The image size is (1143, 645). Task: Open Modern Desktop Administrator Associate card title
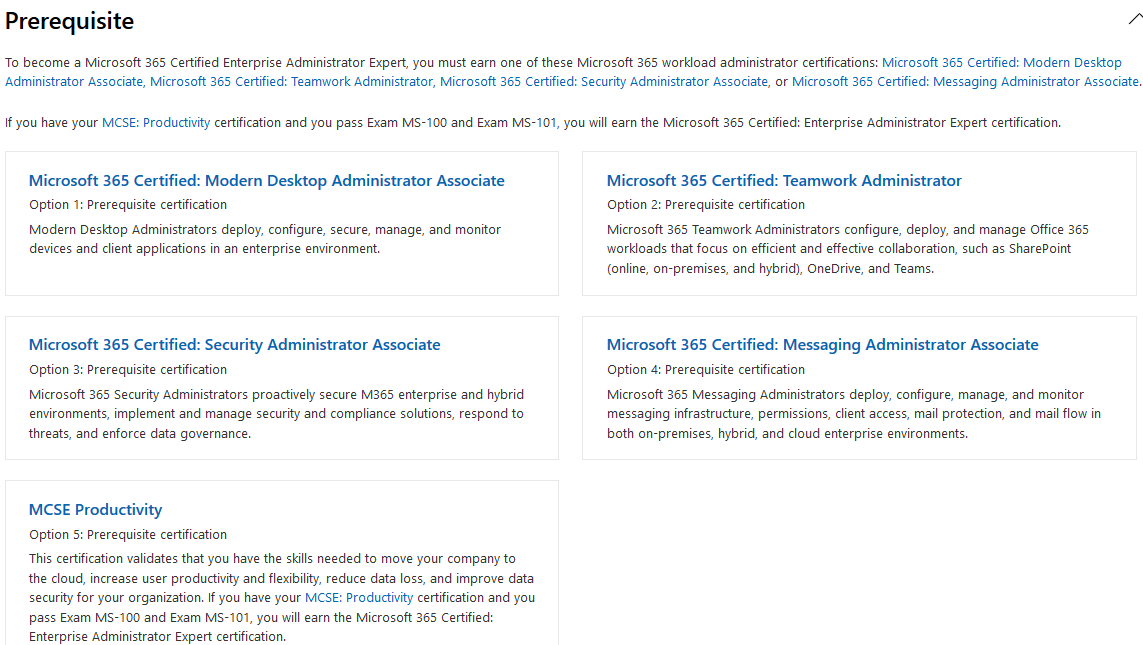click(x=267, y=181)
